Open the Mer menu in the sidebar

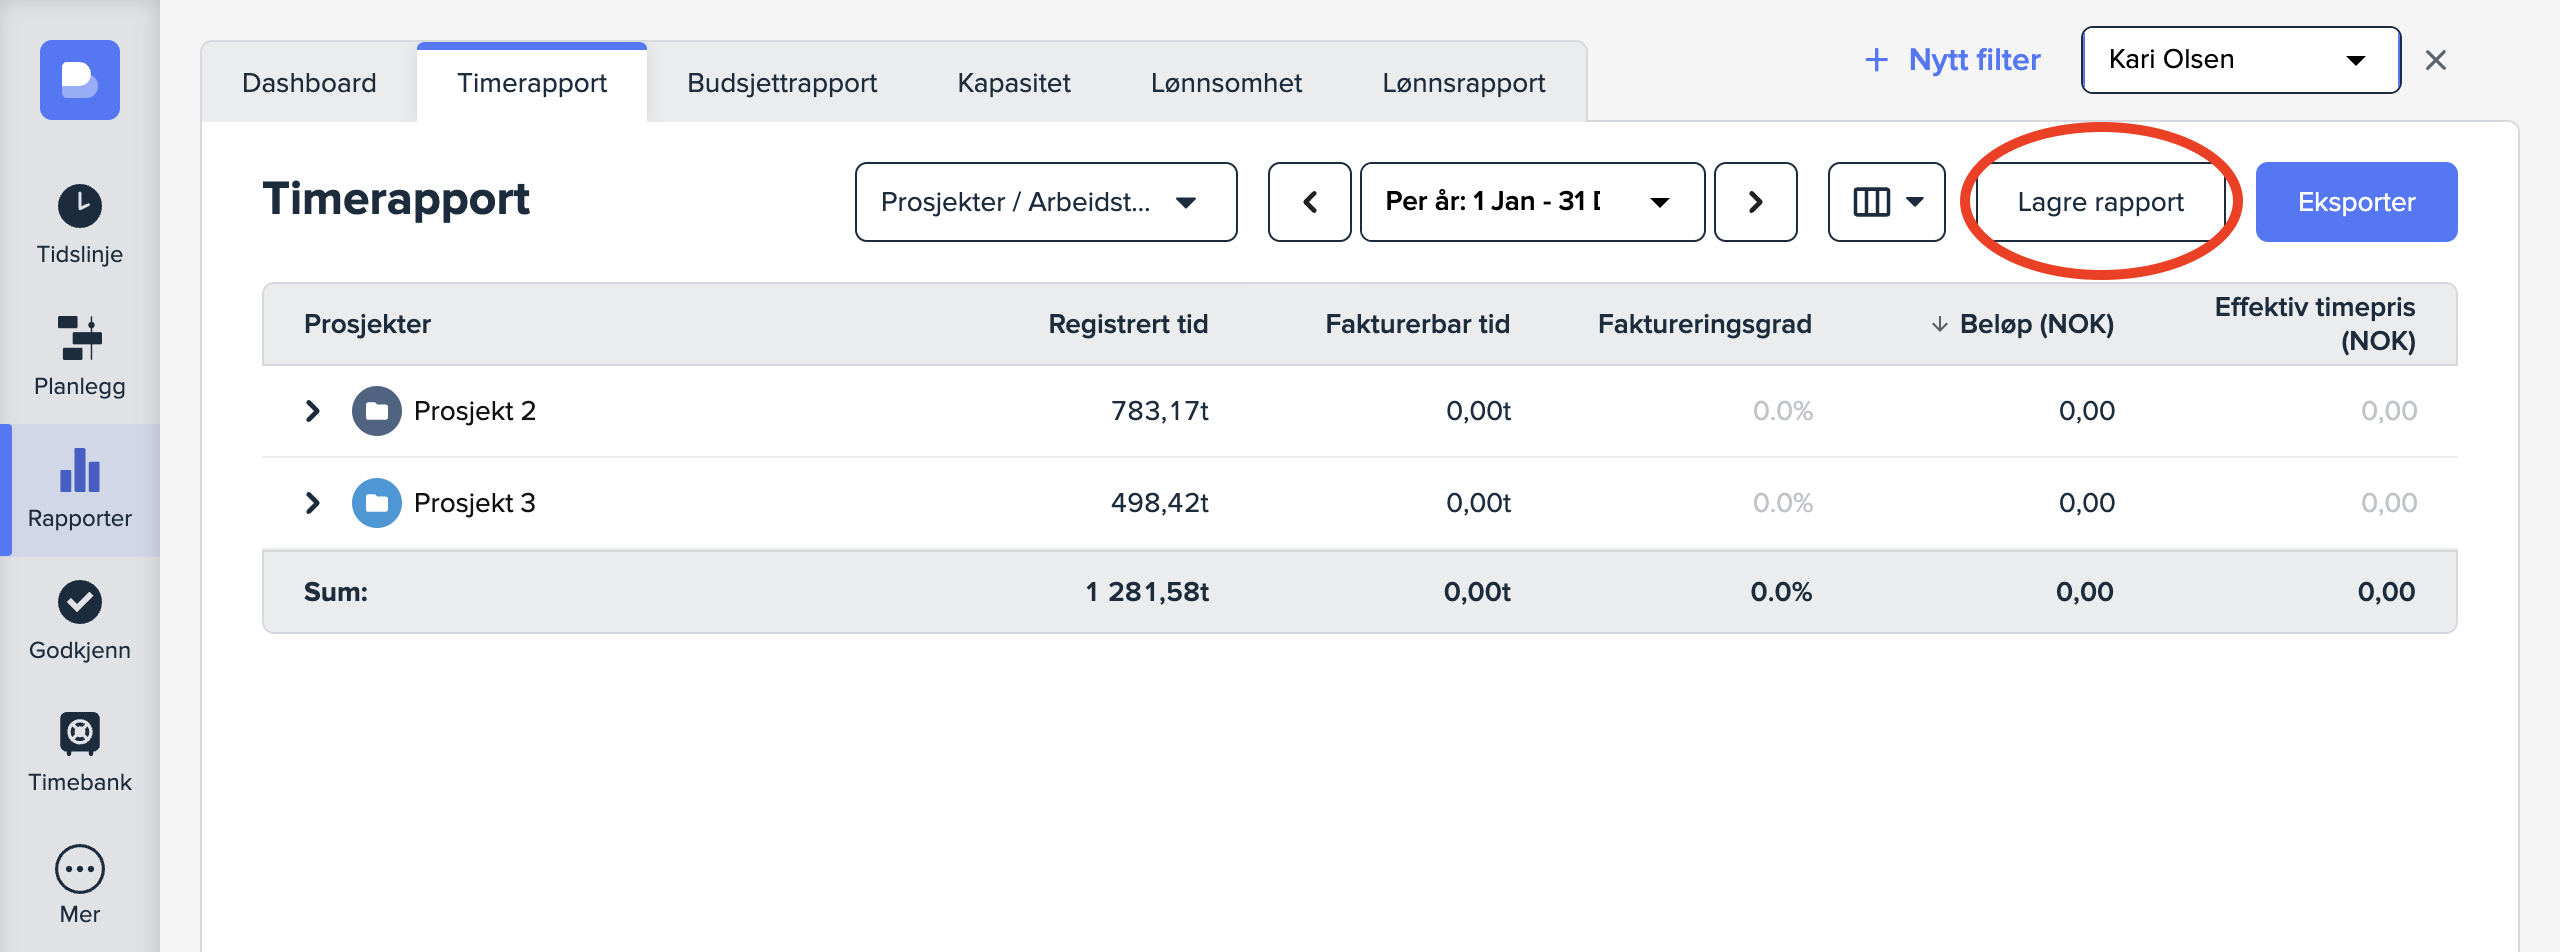(x=80, y=878)
